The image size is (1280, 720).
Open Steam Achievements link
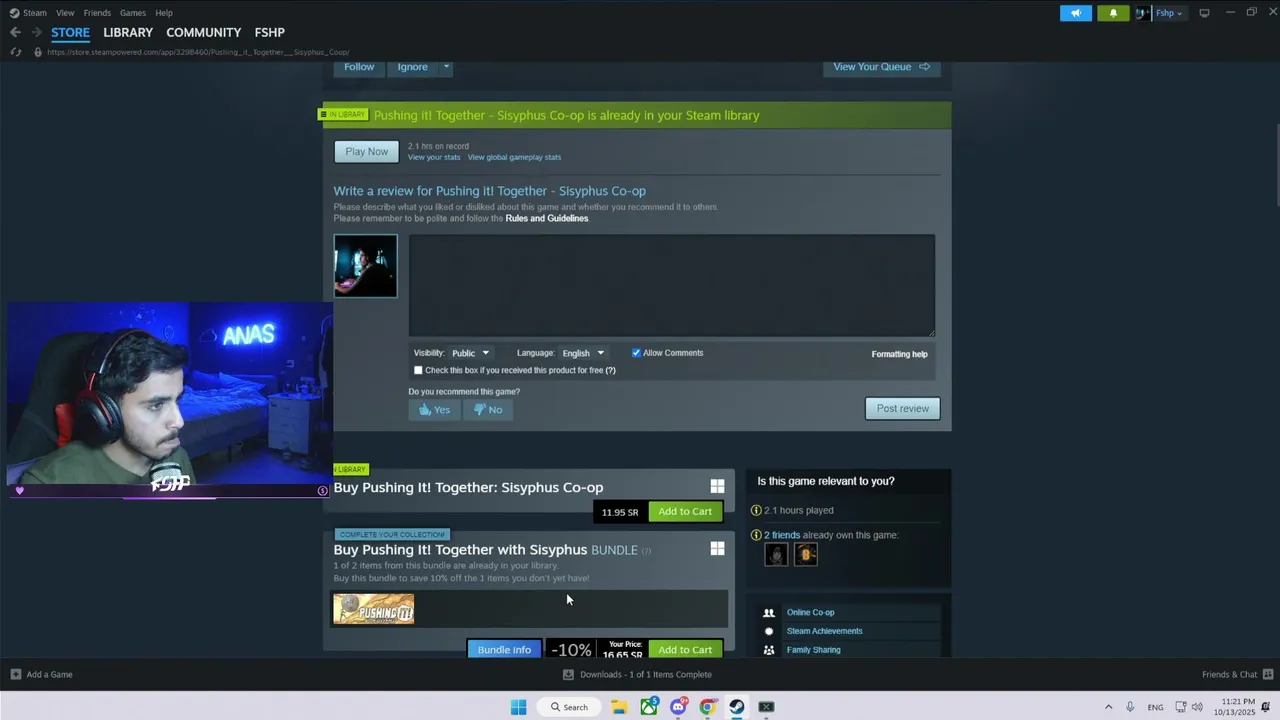(x=824, y=631)
